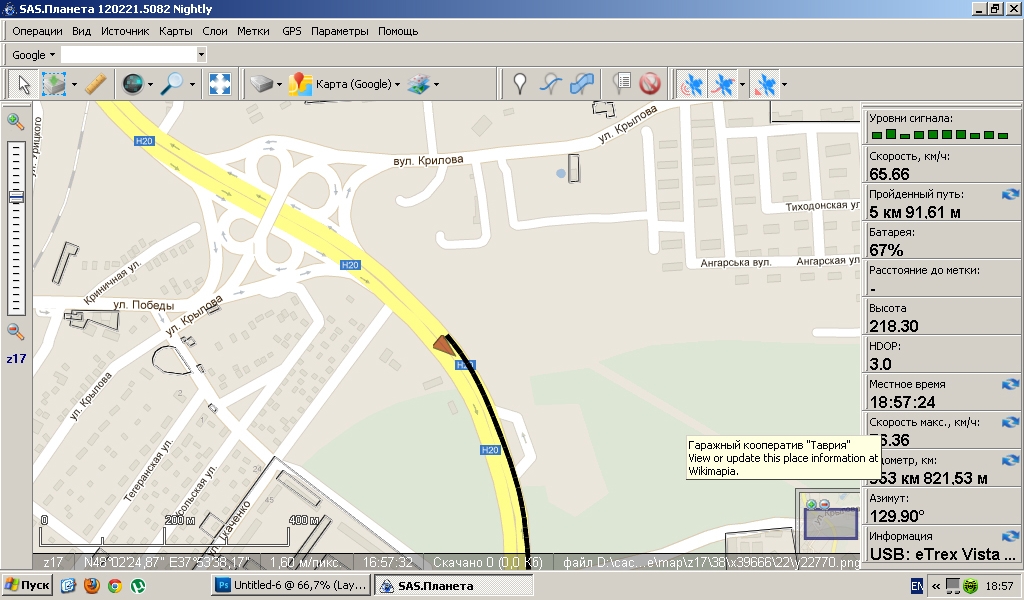The image size is (1024, 600).
Task: Open the Метки menu
Action: pos(253,31)
